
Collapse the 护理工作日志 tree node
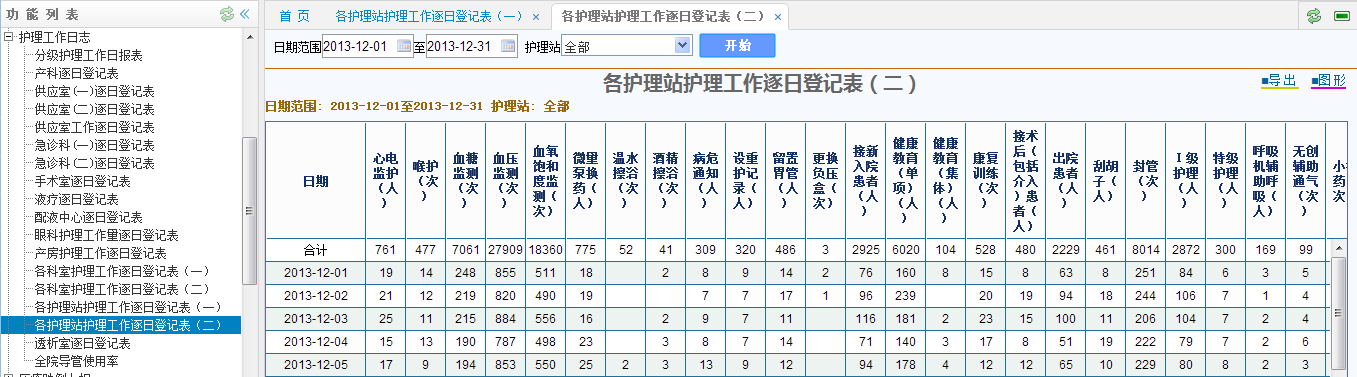tap(9, 37)
